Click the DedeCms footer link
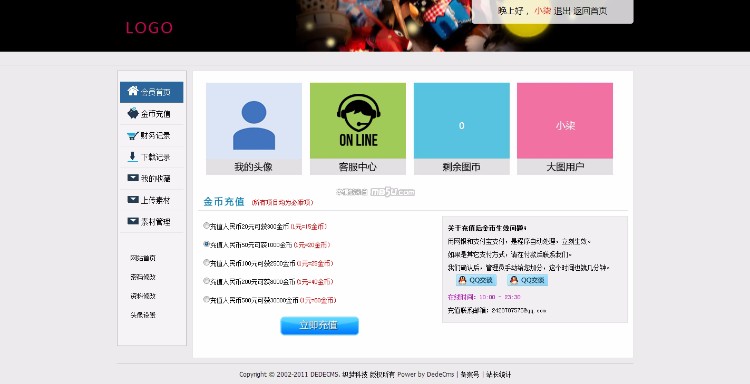Viewport: 750px width, 384px height. point(440,374)
